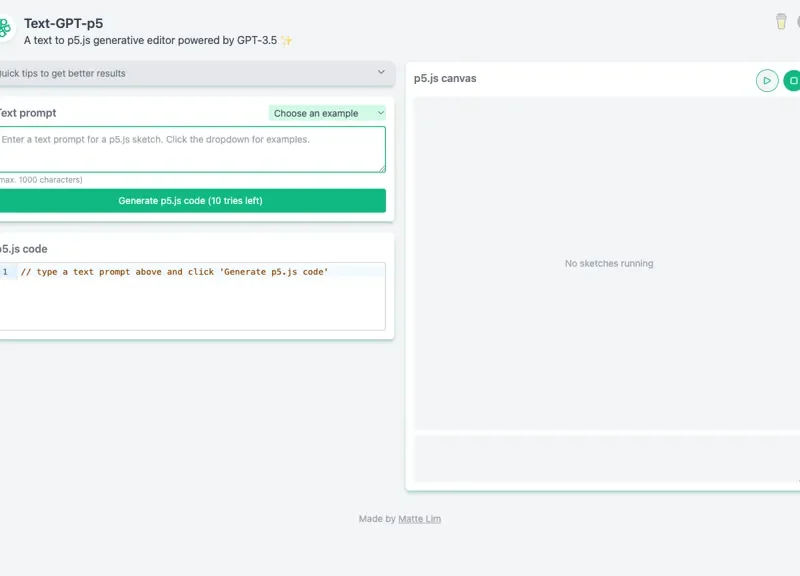Image resolution: width=800 pixels, height=576 pixels.
Task: Click the 'p5.js code' heading
Action: click(23, 249)
